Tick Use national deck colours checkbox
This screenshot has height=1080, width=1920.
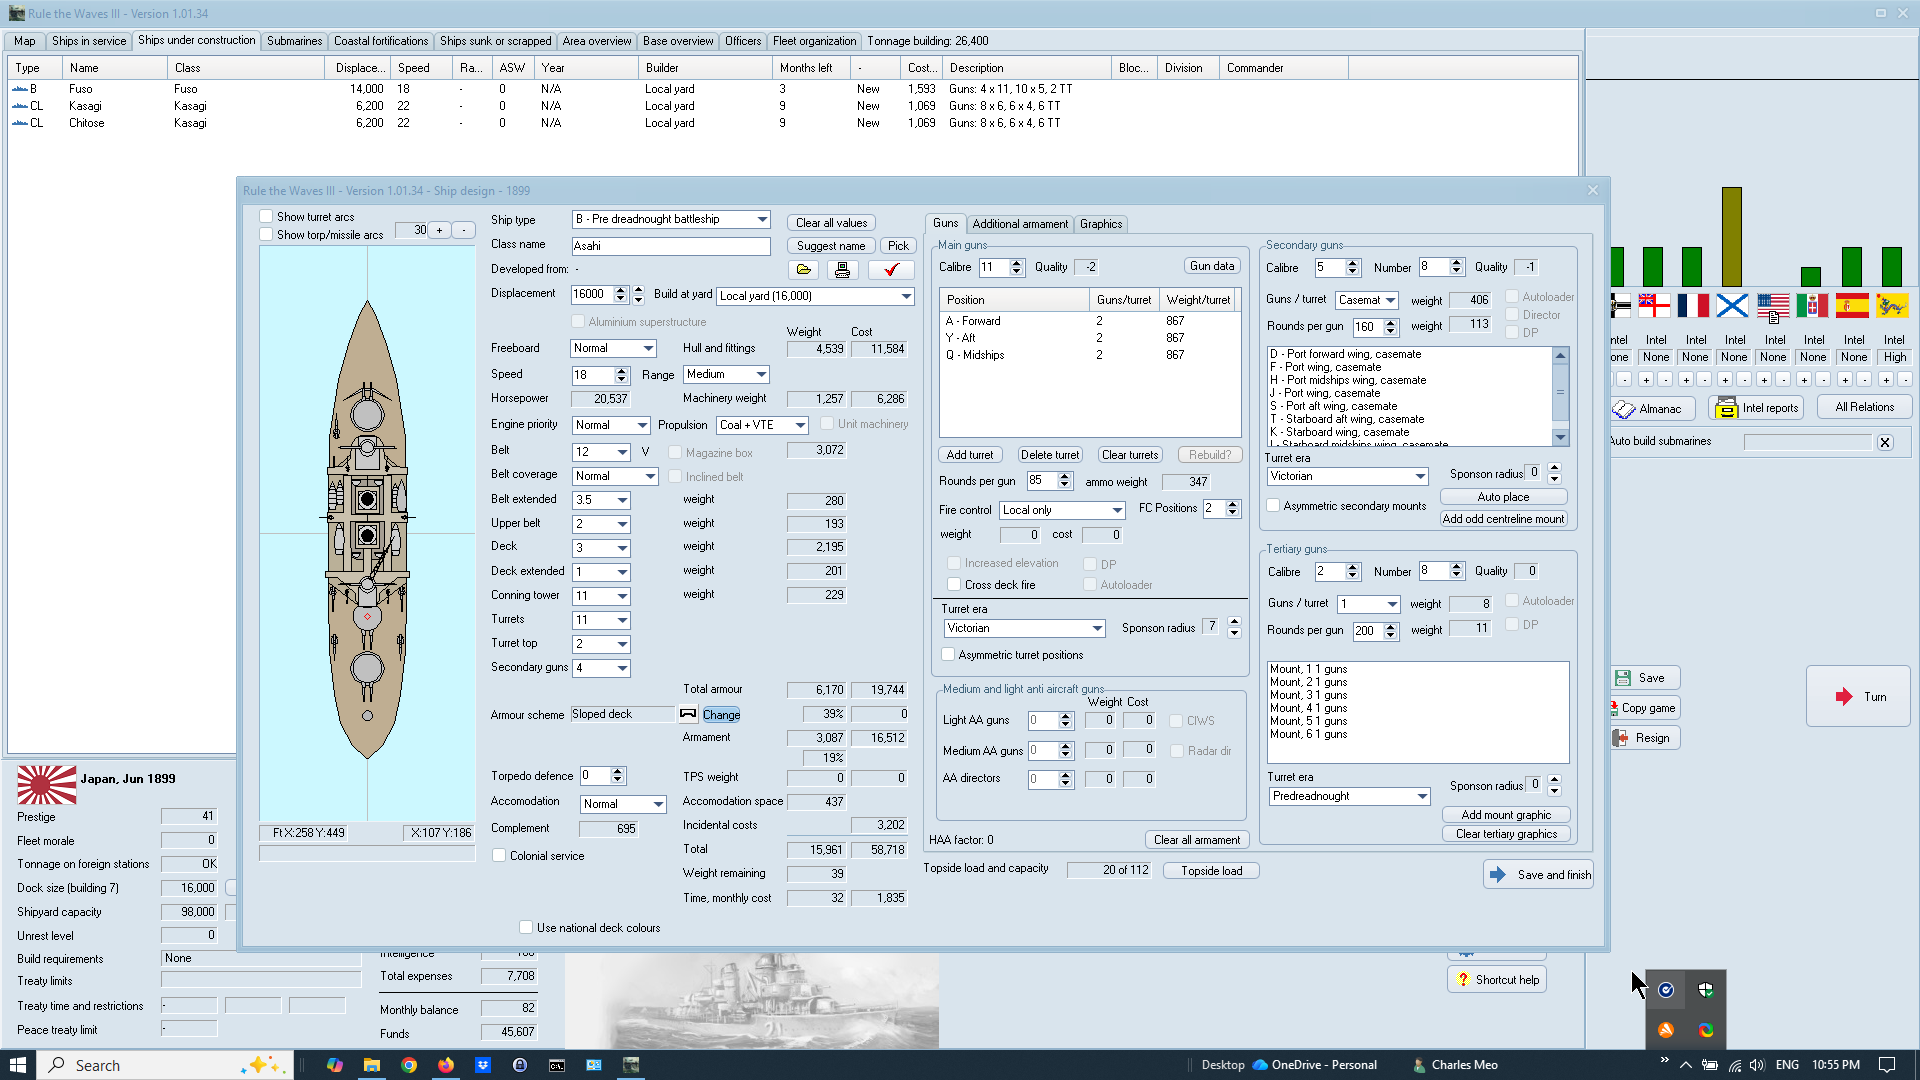point(526,928)
